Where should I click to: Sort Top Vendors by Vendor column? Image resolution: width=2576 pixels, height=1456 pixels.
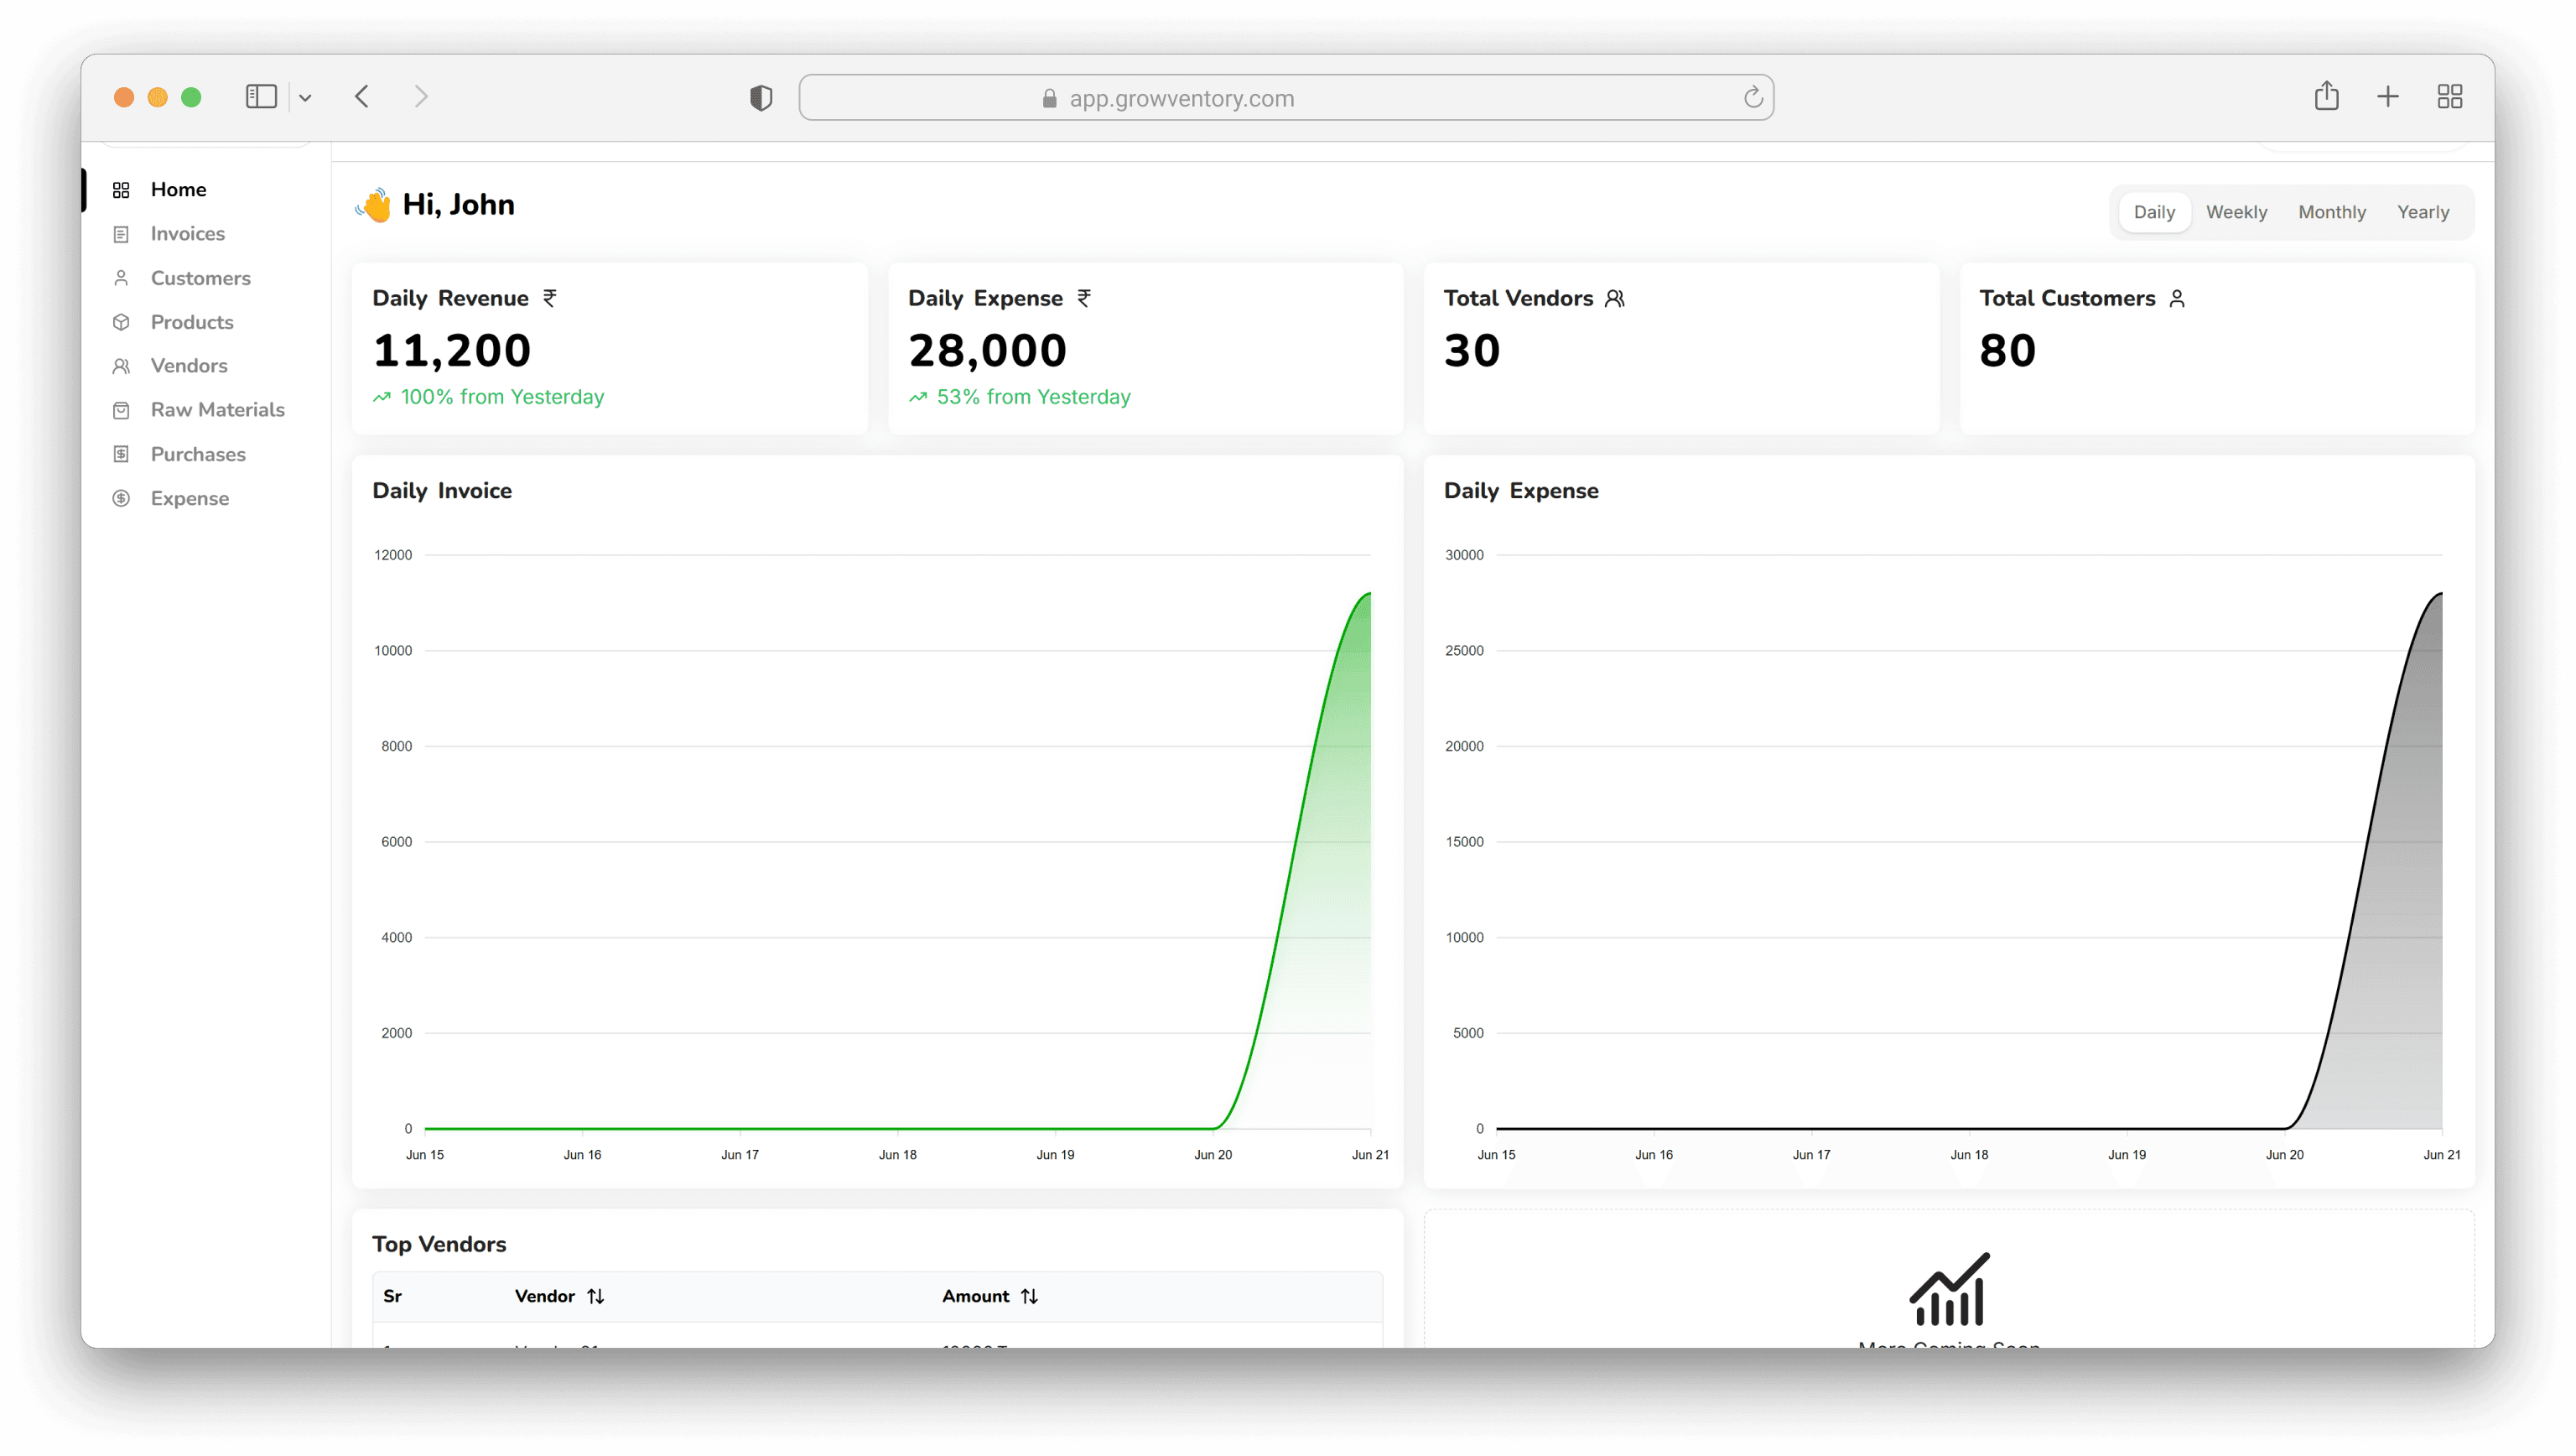click(595, 1296)
